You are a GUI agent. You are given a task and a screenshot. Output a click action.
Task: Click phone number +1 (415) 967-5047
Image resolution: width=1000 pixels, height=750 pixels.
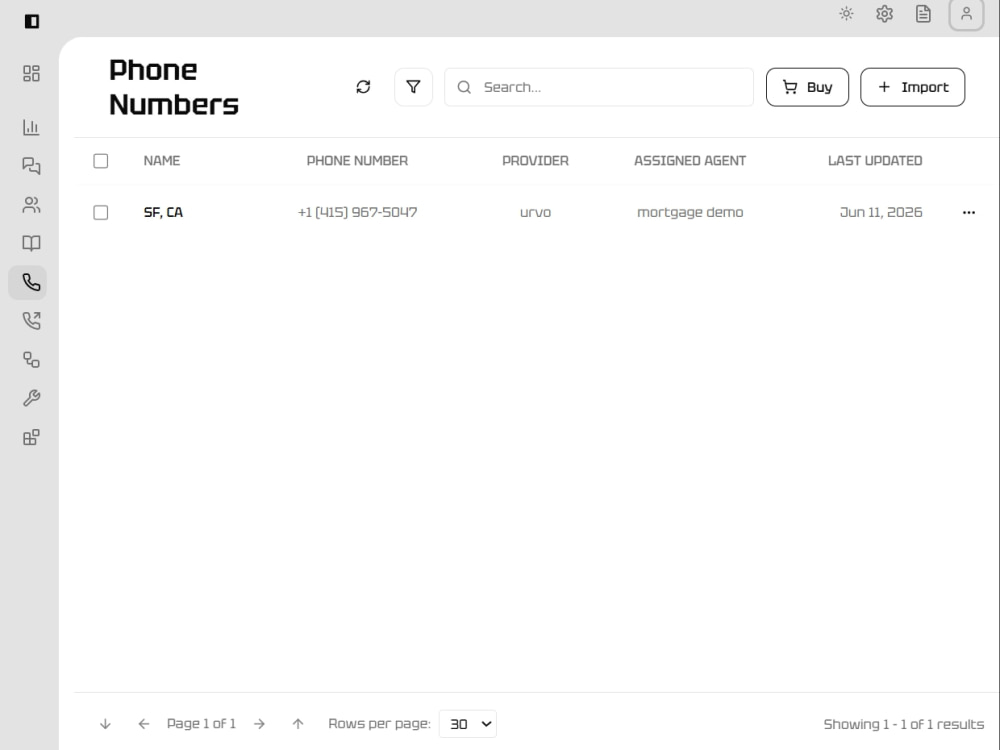357,212
